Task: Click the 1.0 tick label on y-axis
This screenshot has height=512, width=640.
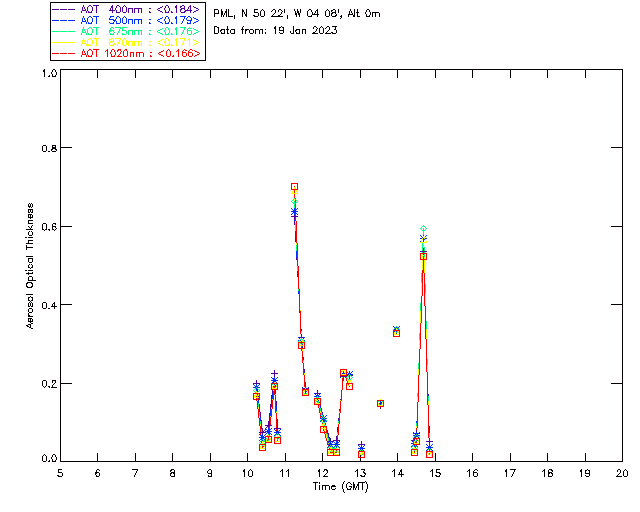Action: [x=48, y=74]
